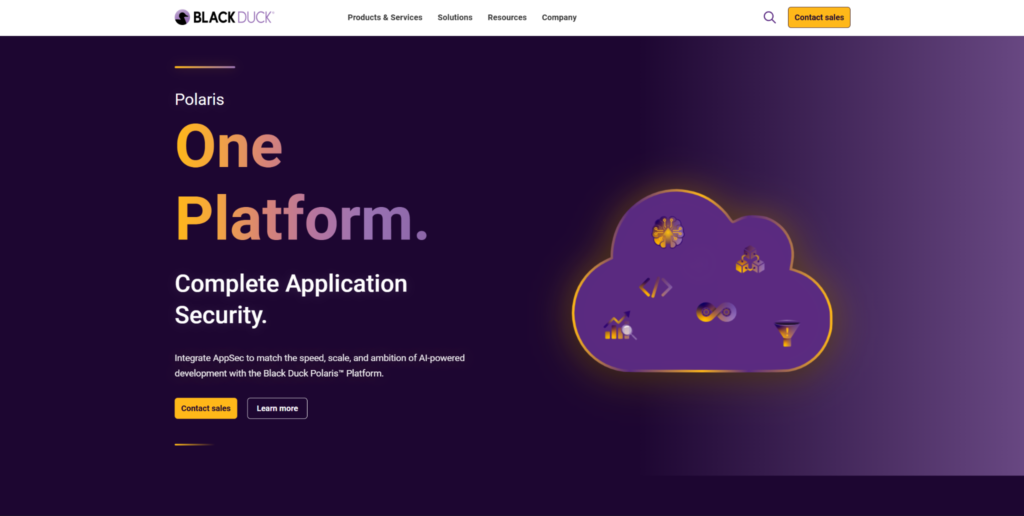Viewport: 1024px width, 516px height.
Task: Click Contact sales in the header
Action: point(819,18)
